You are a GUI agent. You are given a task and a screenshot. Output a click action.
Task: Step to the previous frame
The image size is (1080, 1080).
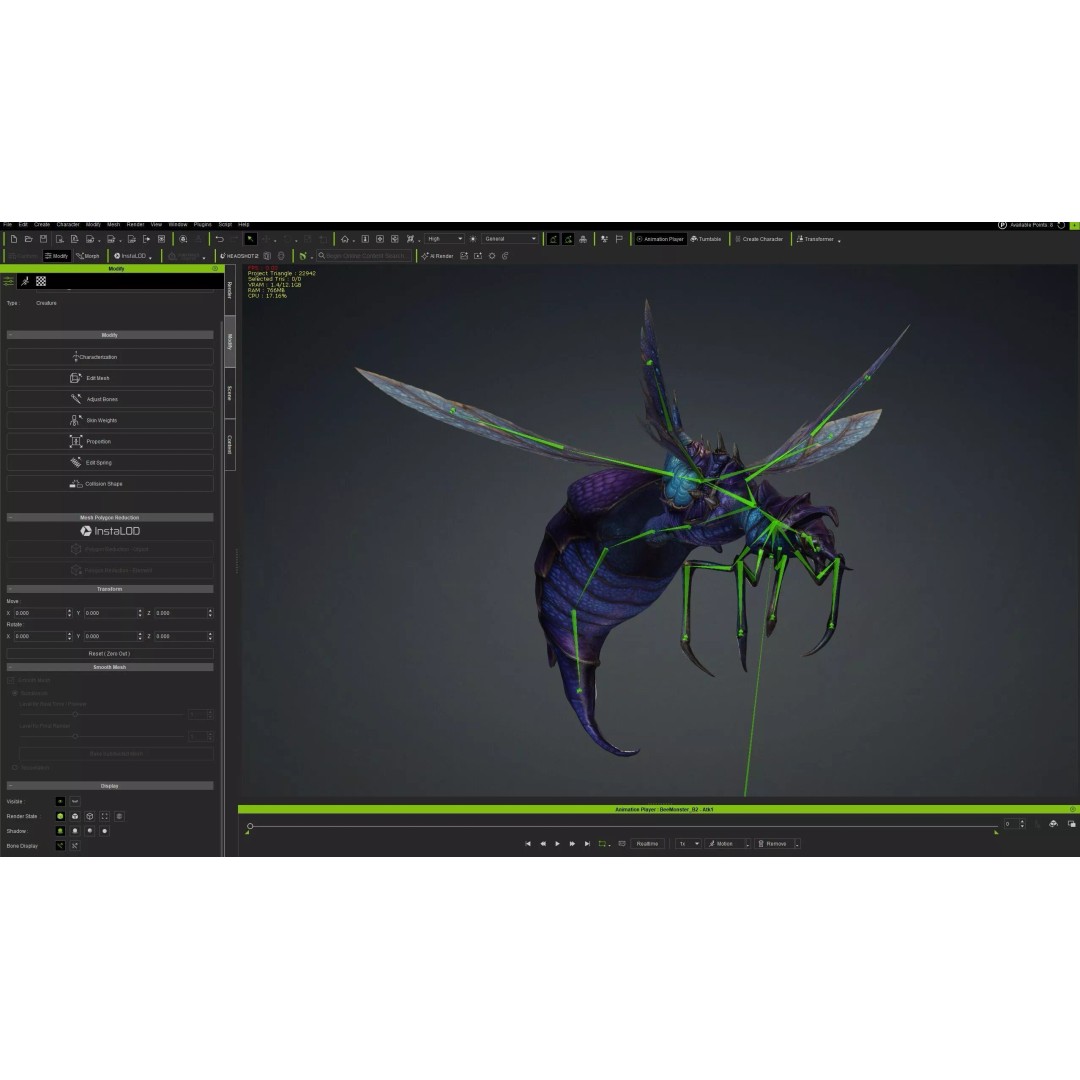point(543,844)
